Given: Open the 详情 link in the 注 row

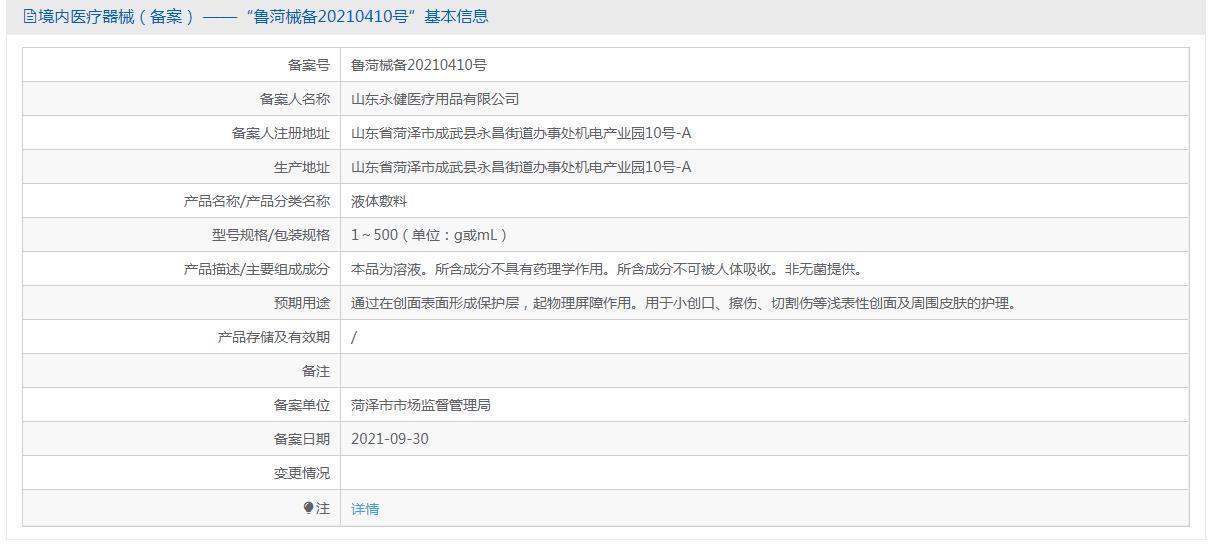Looking at the screenshot, I should (365, 509).
